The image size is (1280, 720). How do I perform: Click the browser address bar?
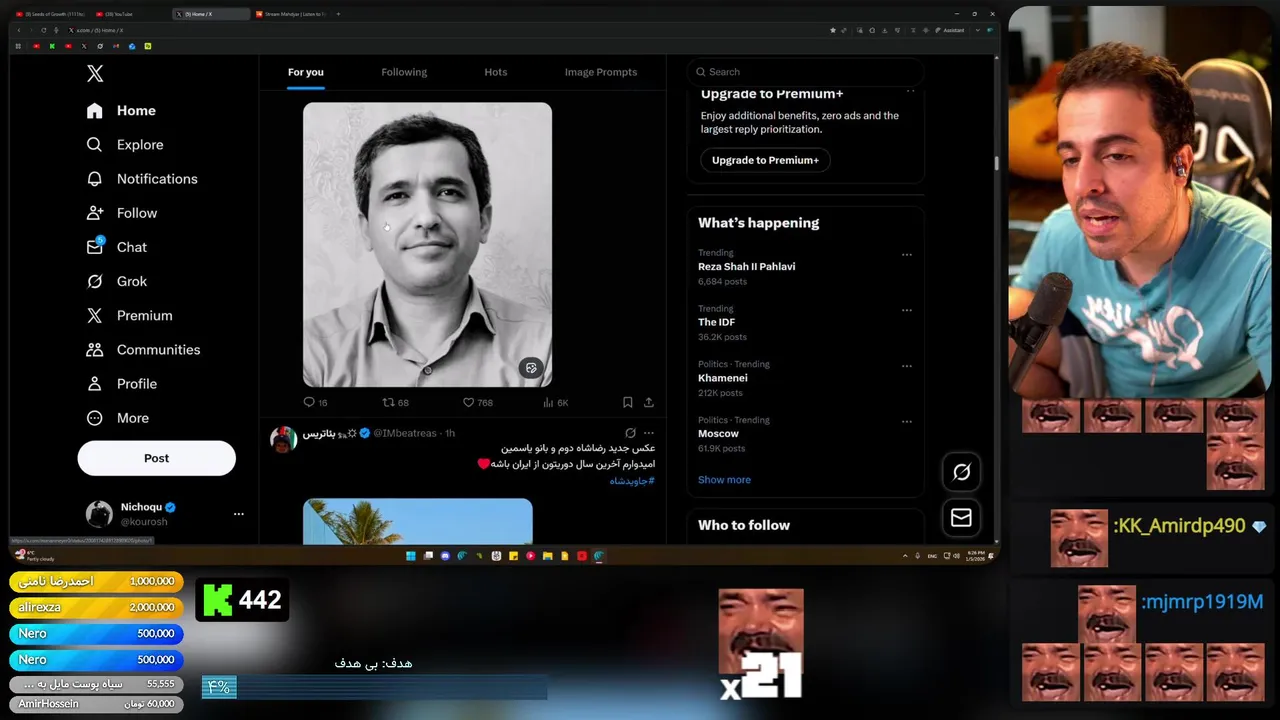click(x=445, y=30)
